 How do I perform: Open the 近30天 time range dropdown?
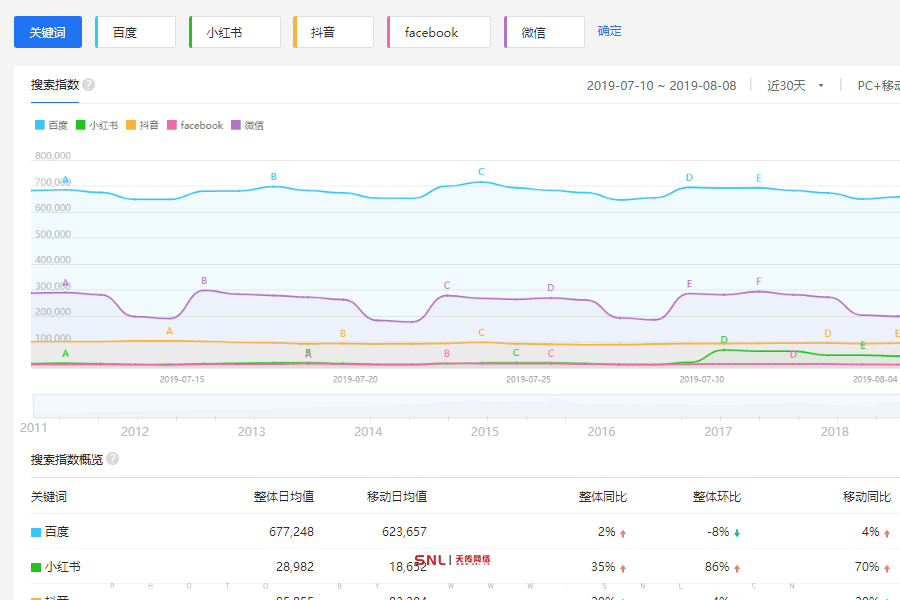[795, 86]
